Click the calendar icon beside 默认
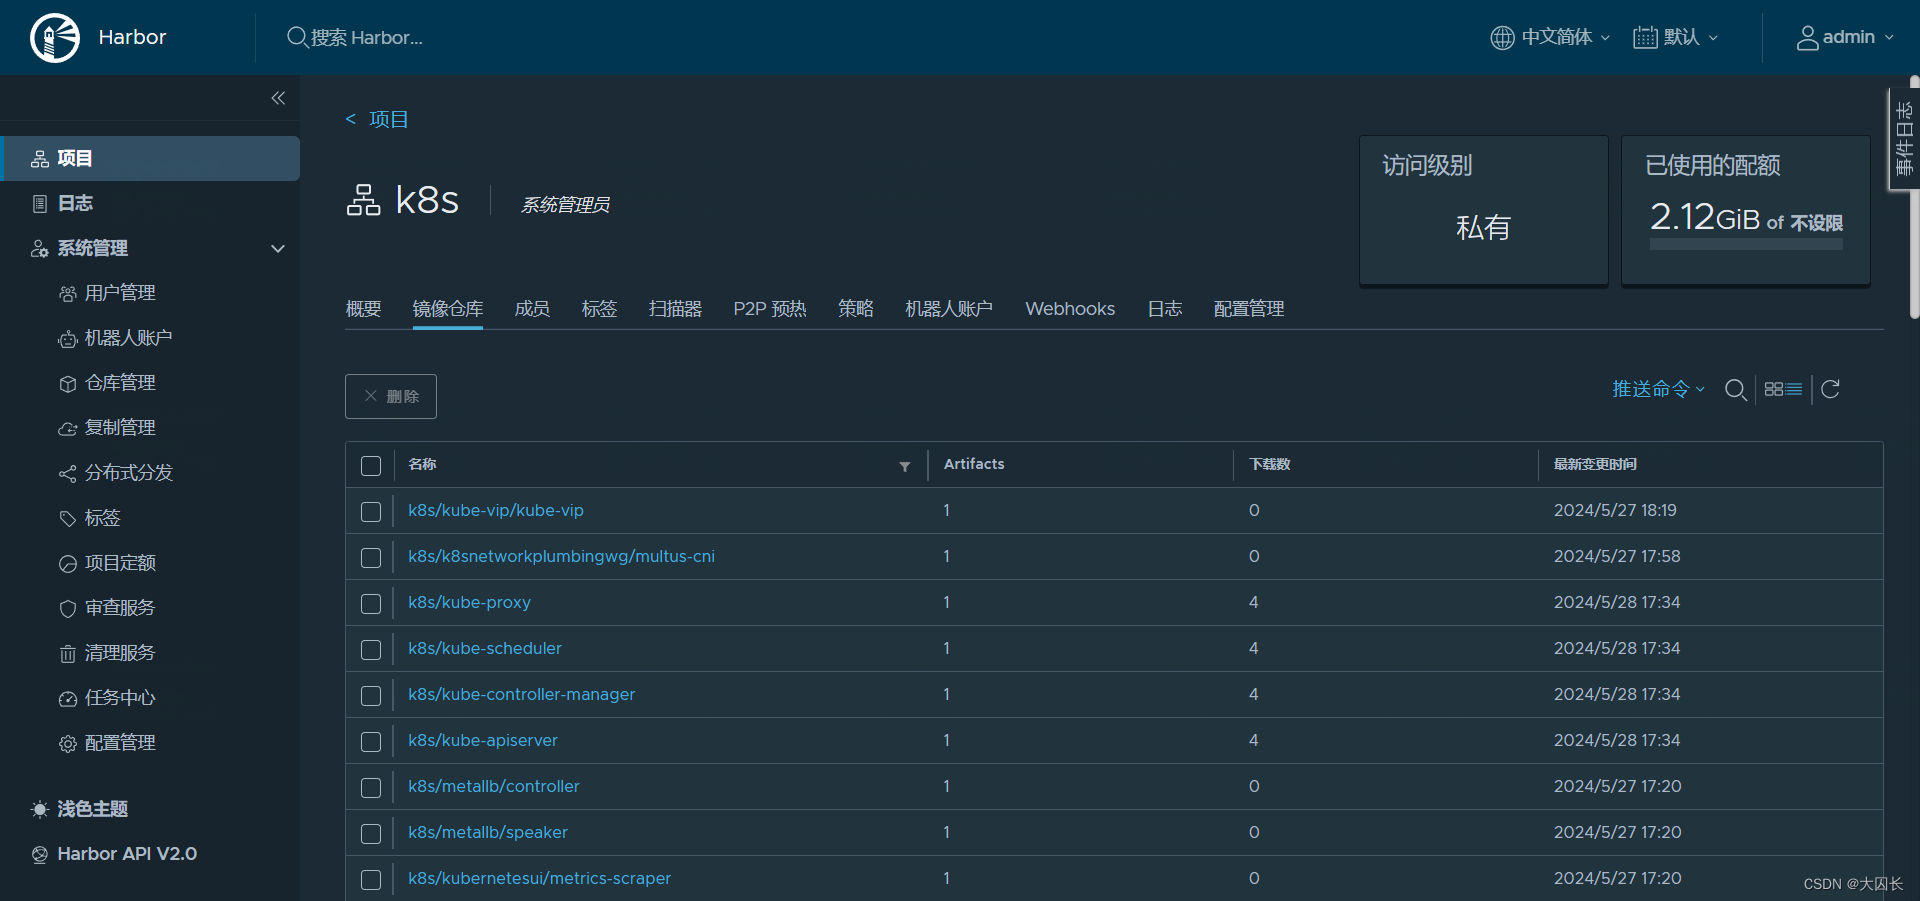 click(x=1645, y=38)
